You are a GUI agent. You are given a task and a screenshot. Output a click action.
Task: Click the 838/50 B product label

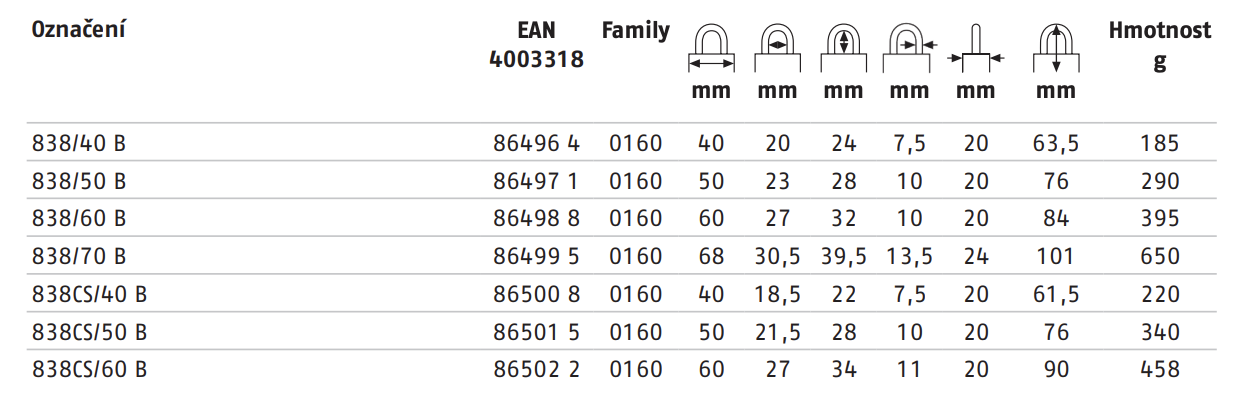click(78, 181)
